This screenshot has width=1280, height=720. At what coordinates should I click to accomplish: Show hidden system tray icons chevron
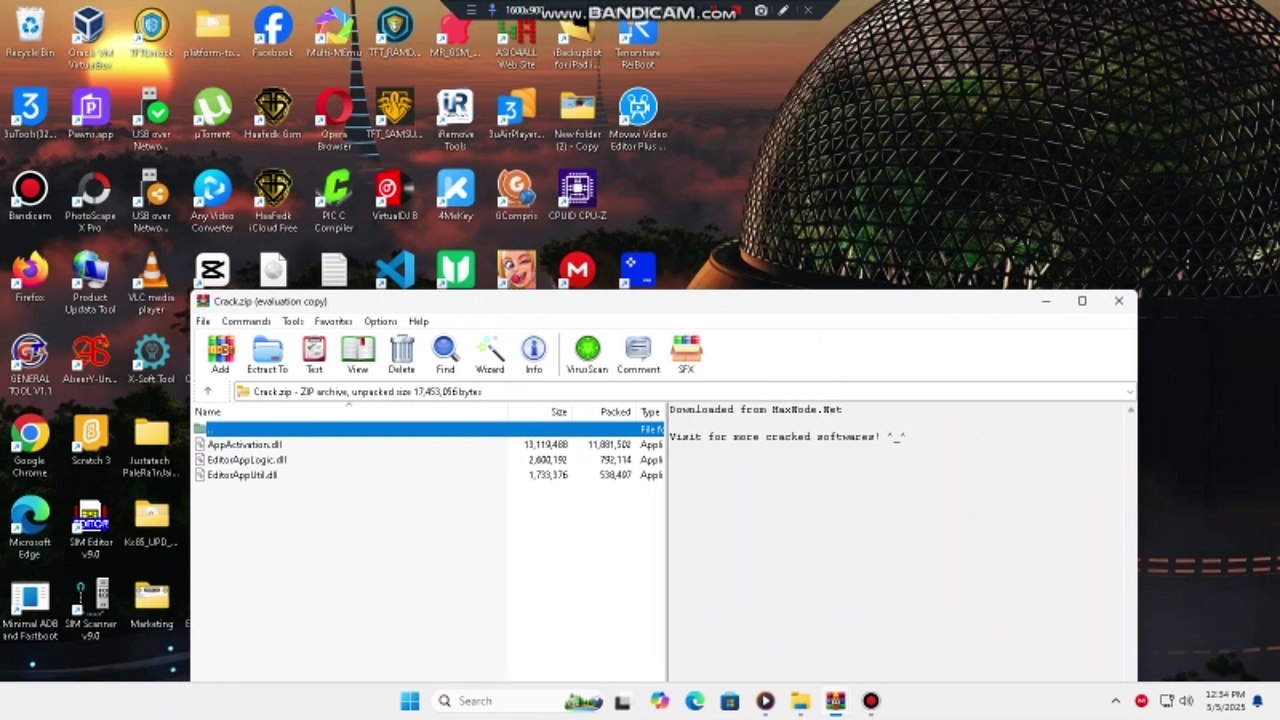[x=1116, y=701]
